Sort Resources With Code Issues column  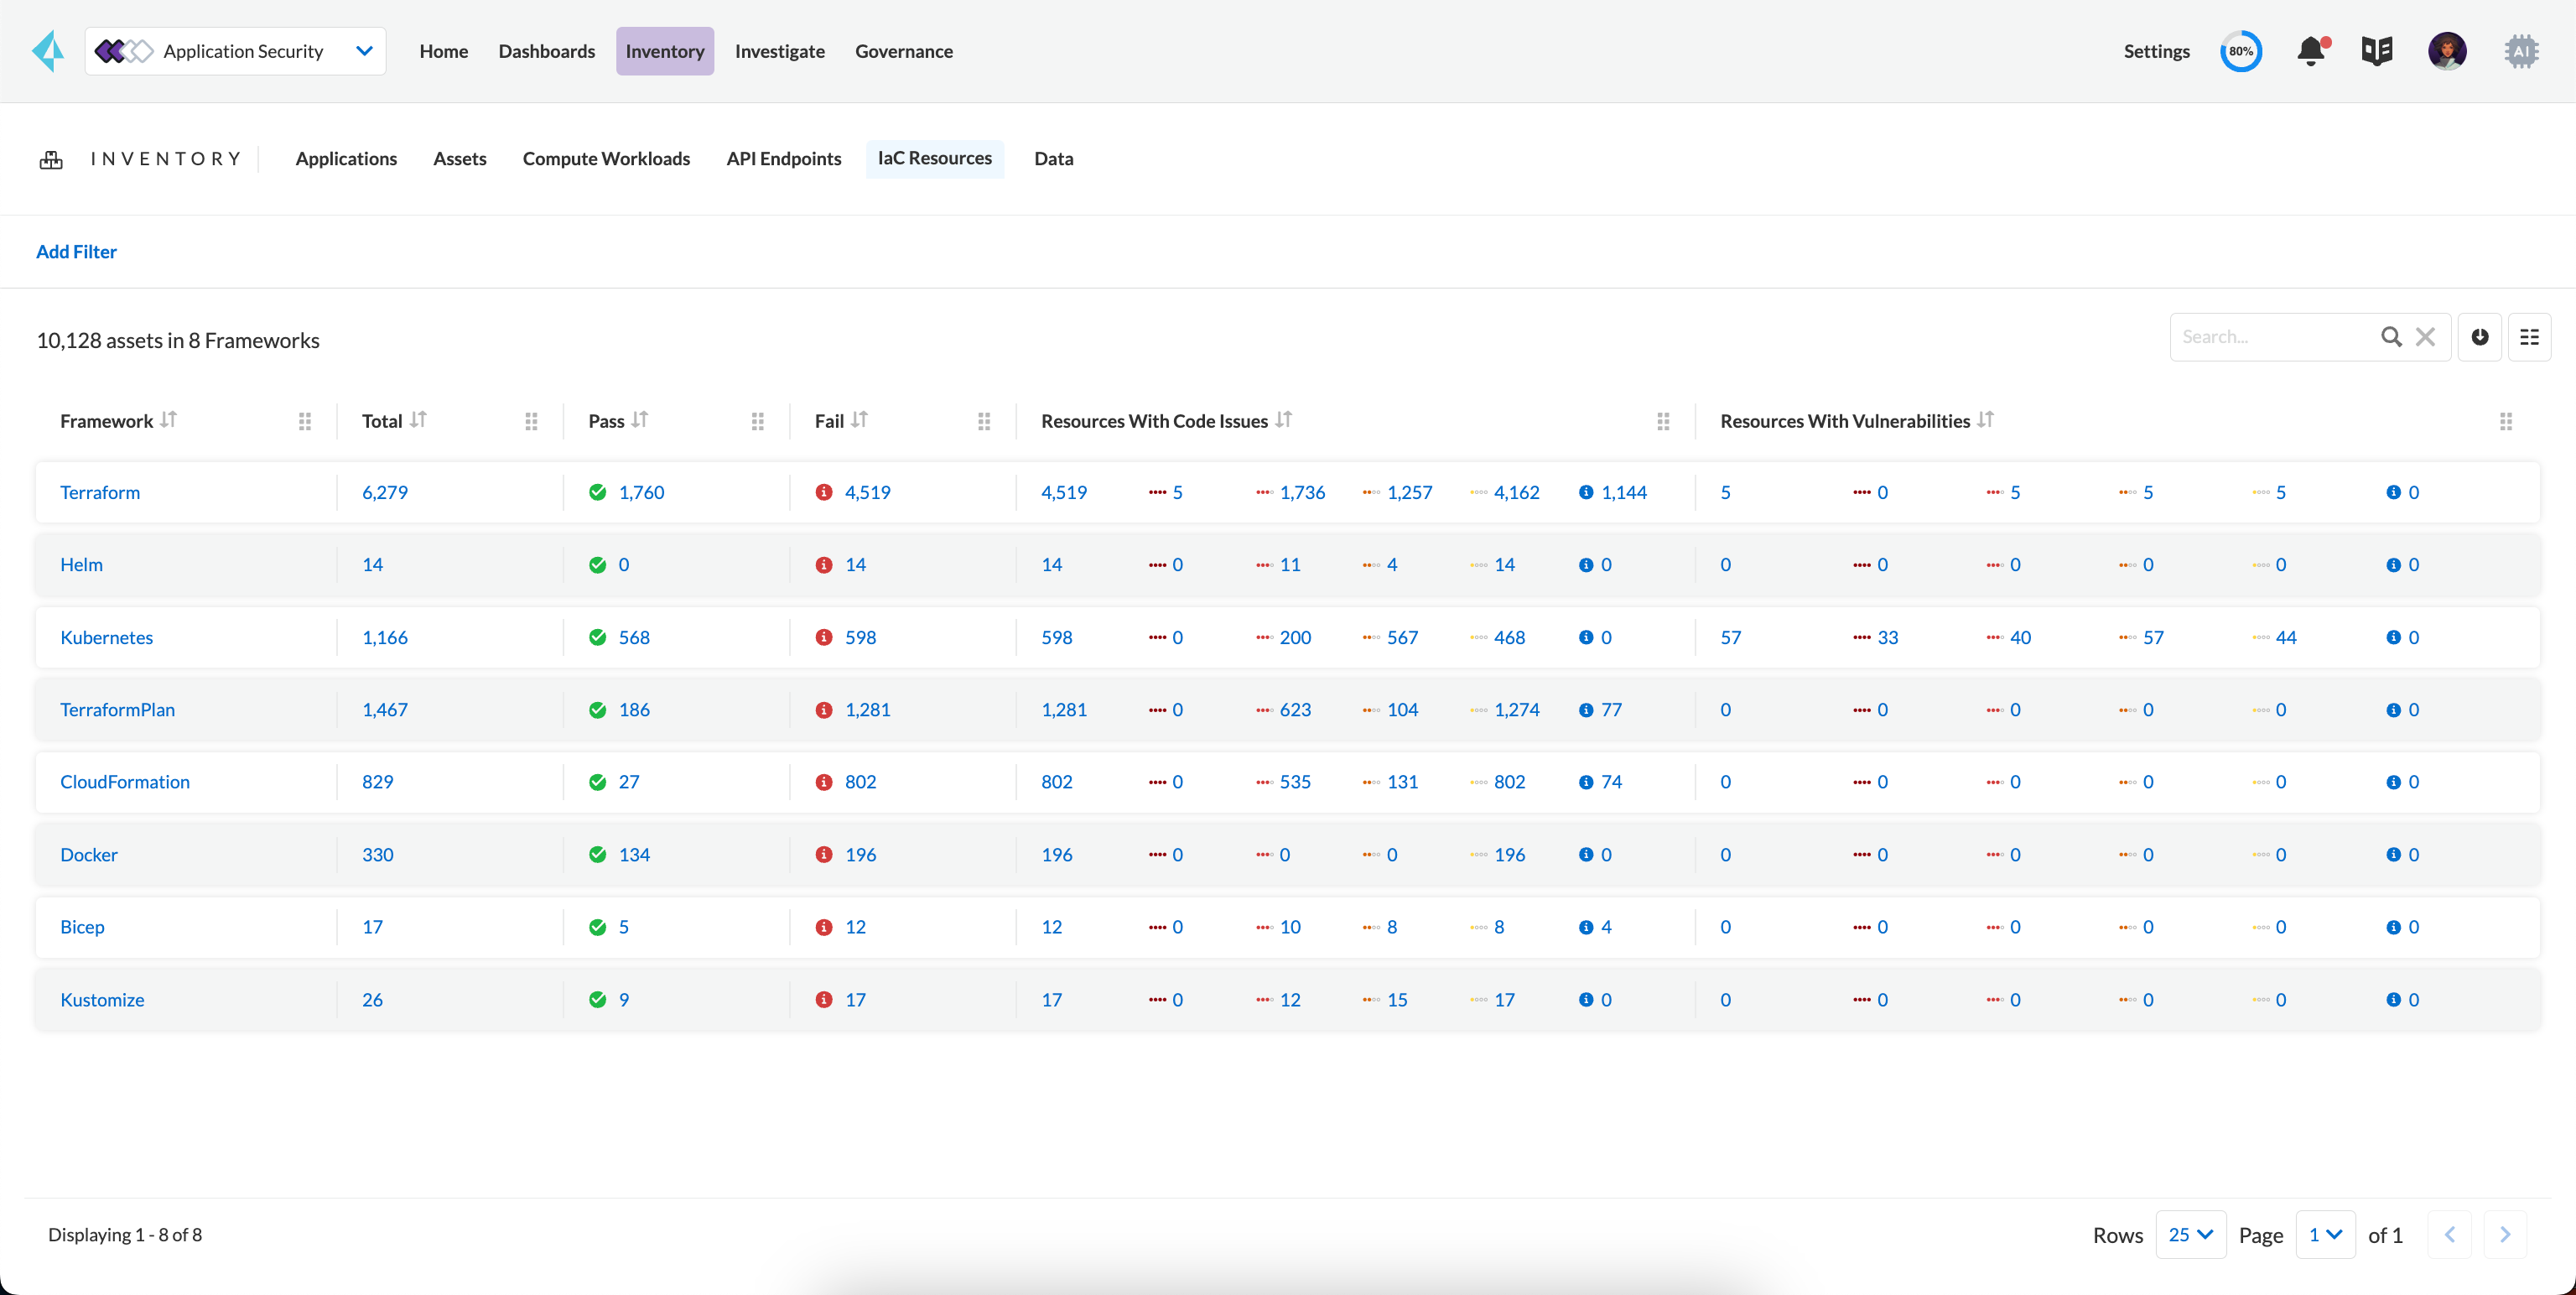pos(1284,420)
